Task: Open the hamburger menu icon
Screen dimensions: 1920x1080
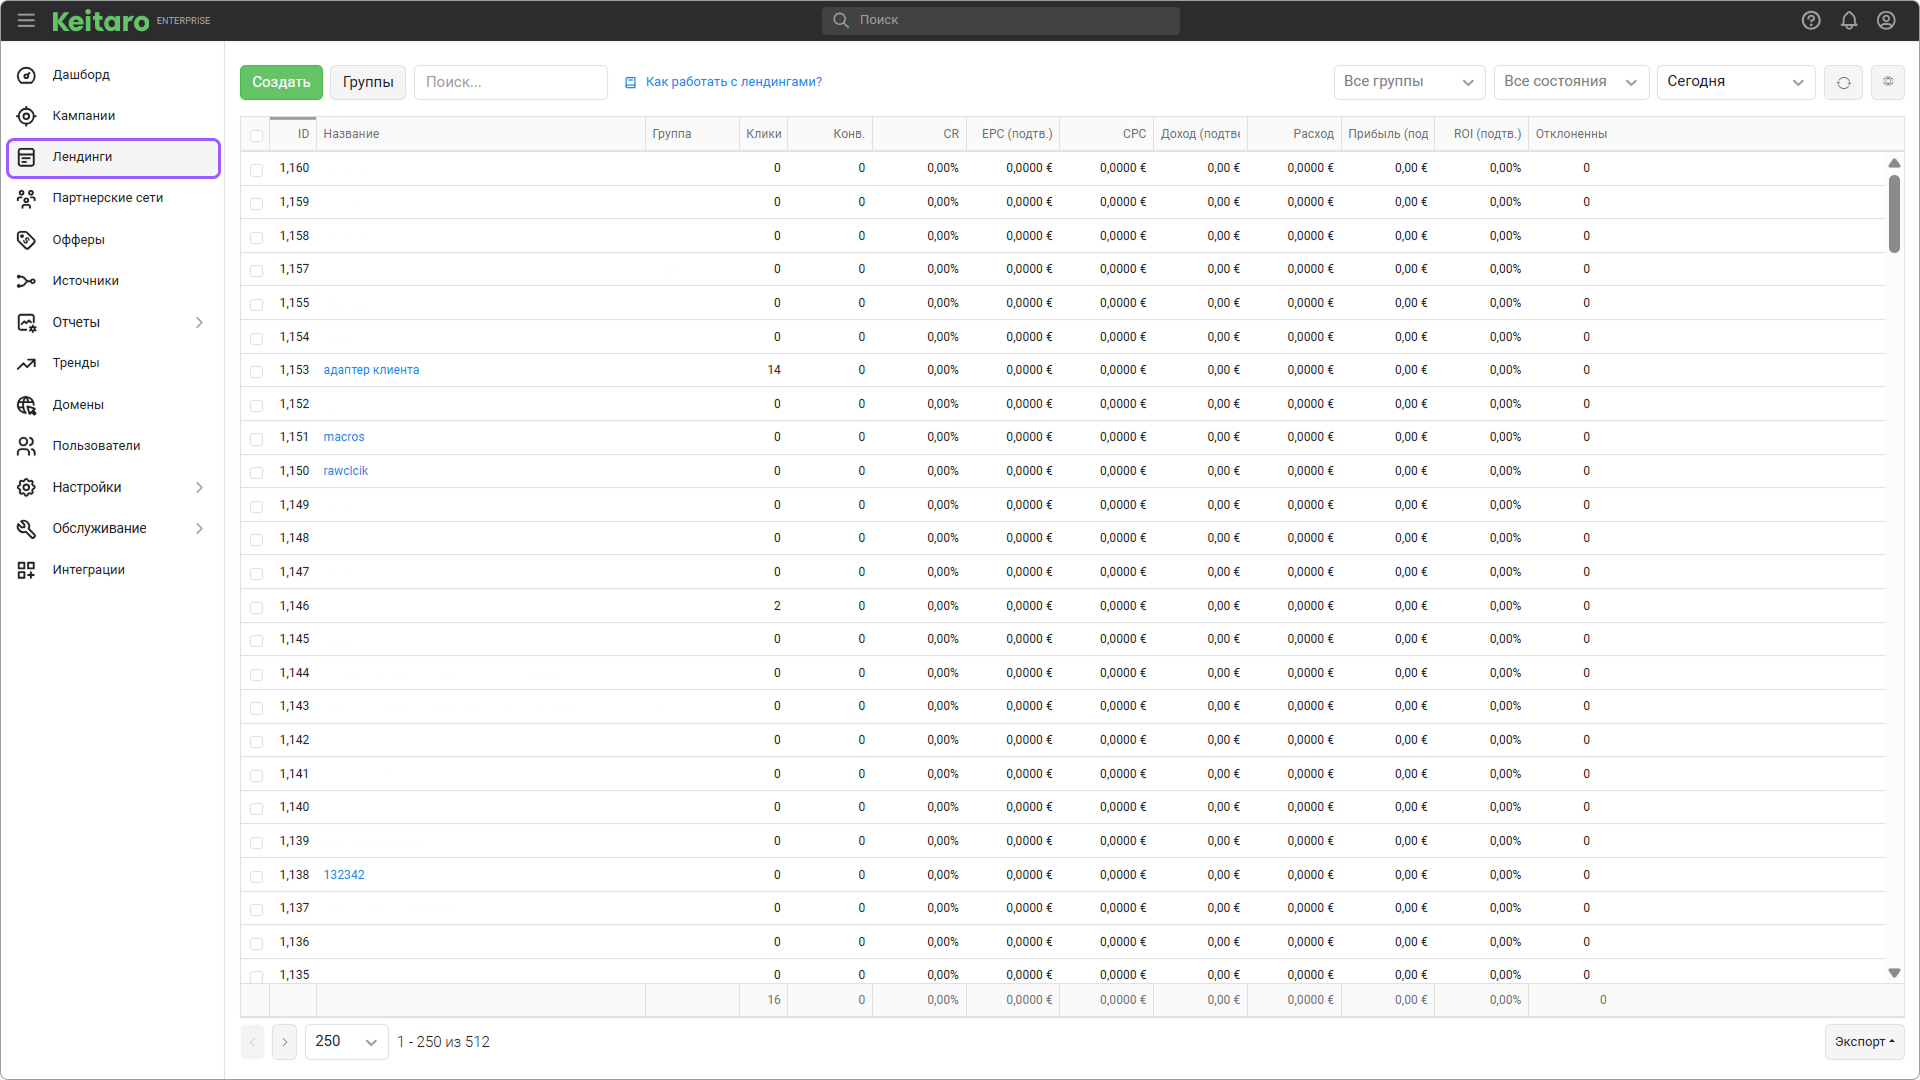Action: click(x=26, y=20)
